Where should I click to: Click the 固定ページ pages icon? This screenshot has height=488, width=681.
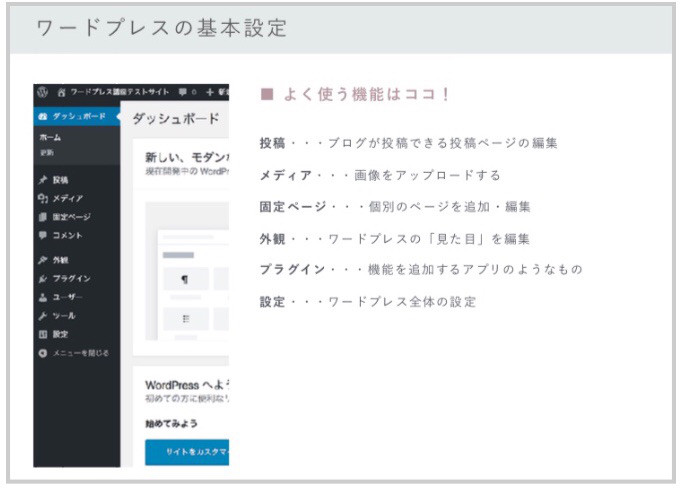coord(43,217)
